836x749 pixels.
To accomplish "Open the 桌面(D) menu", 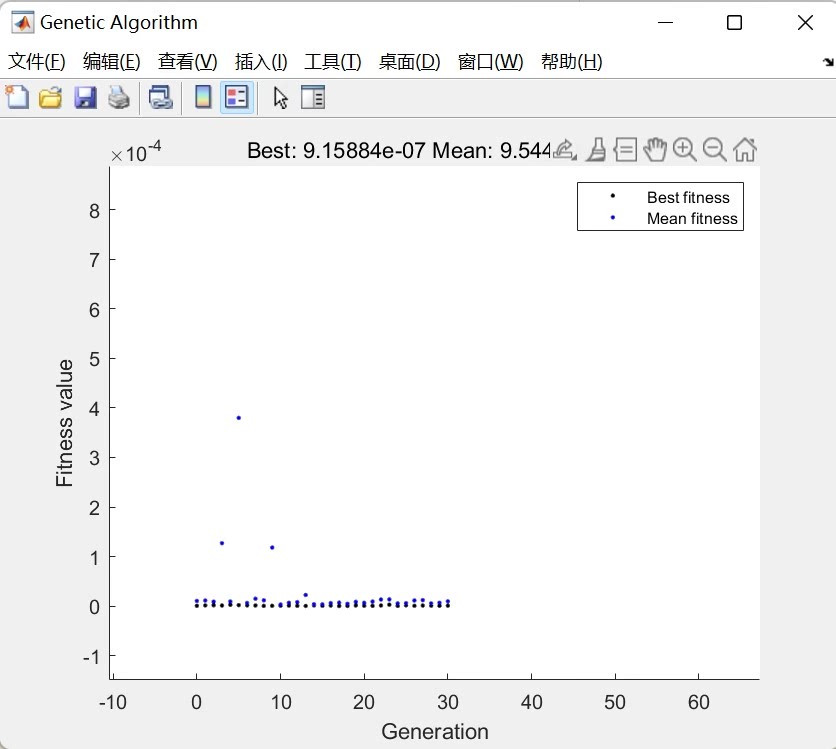I will coord(409,62).
